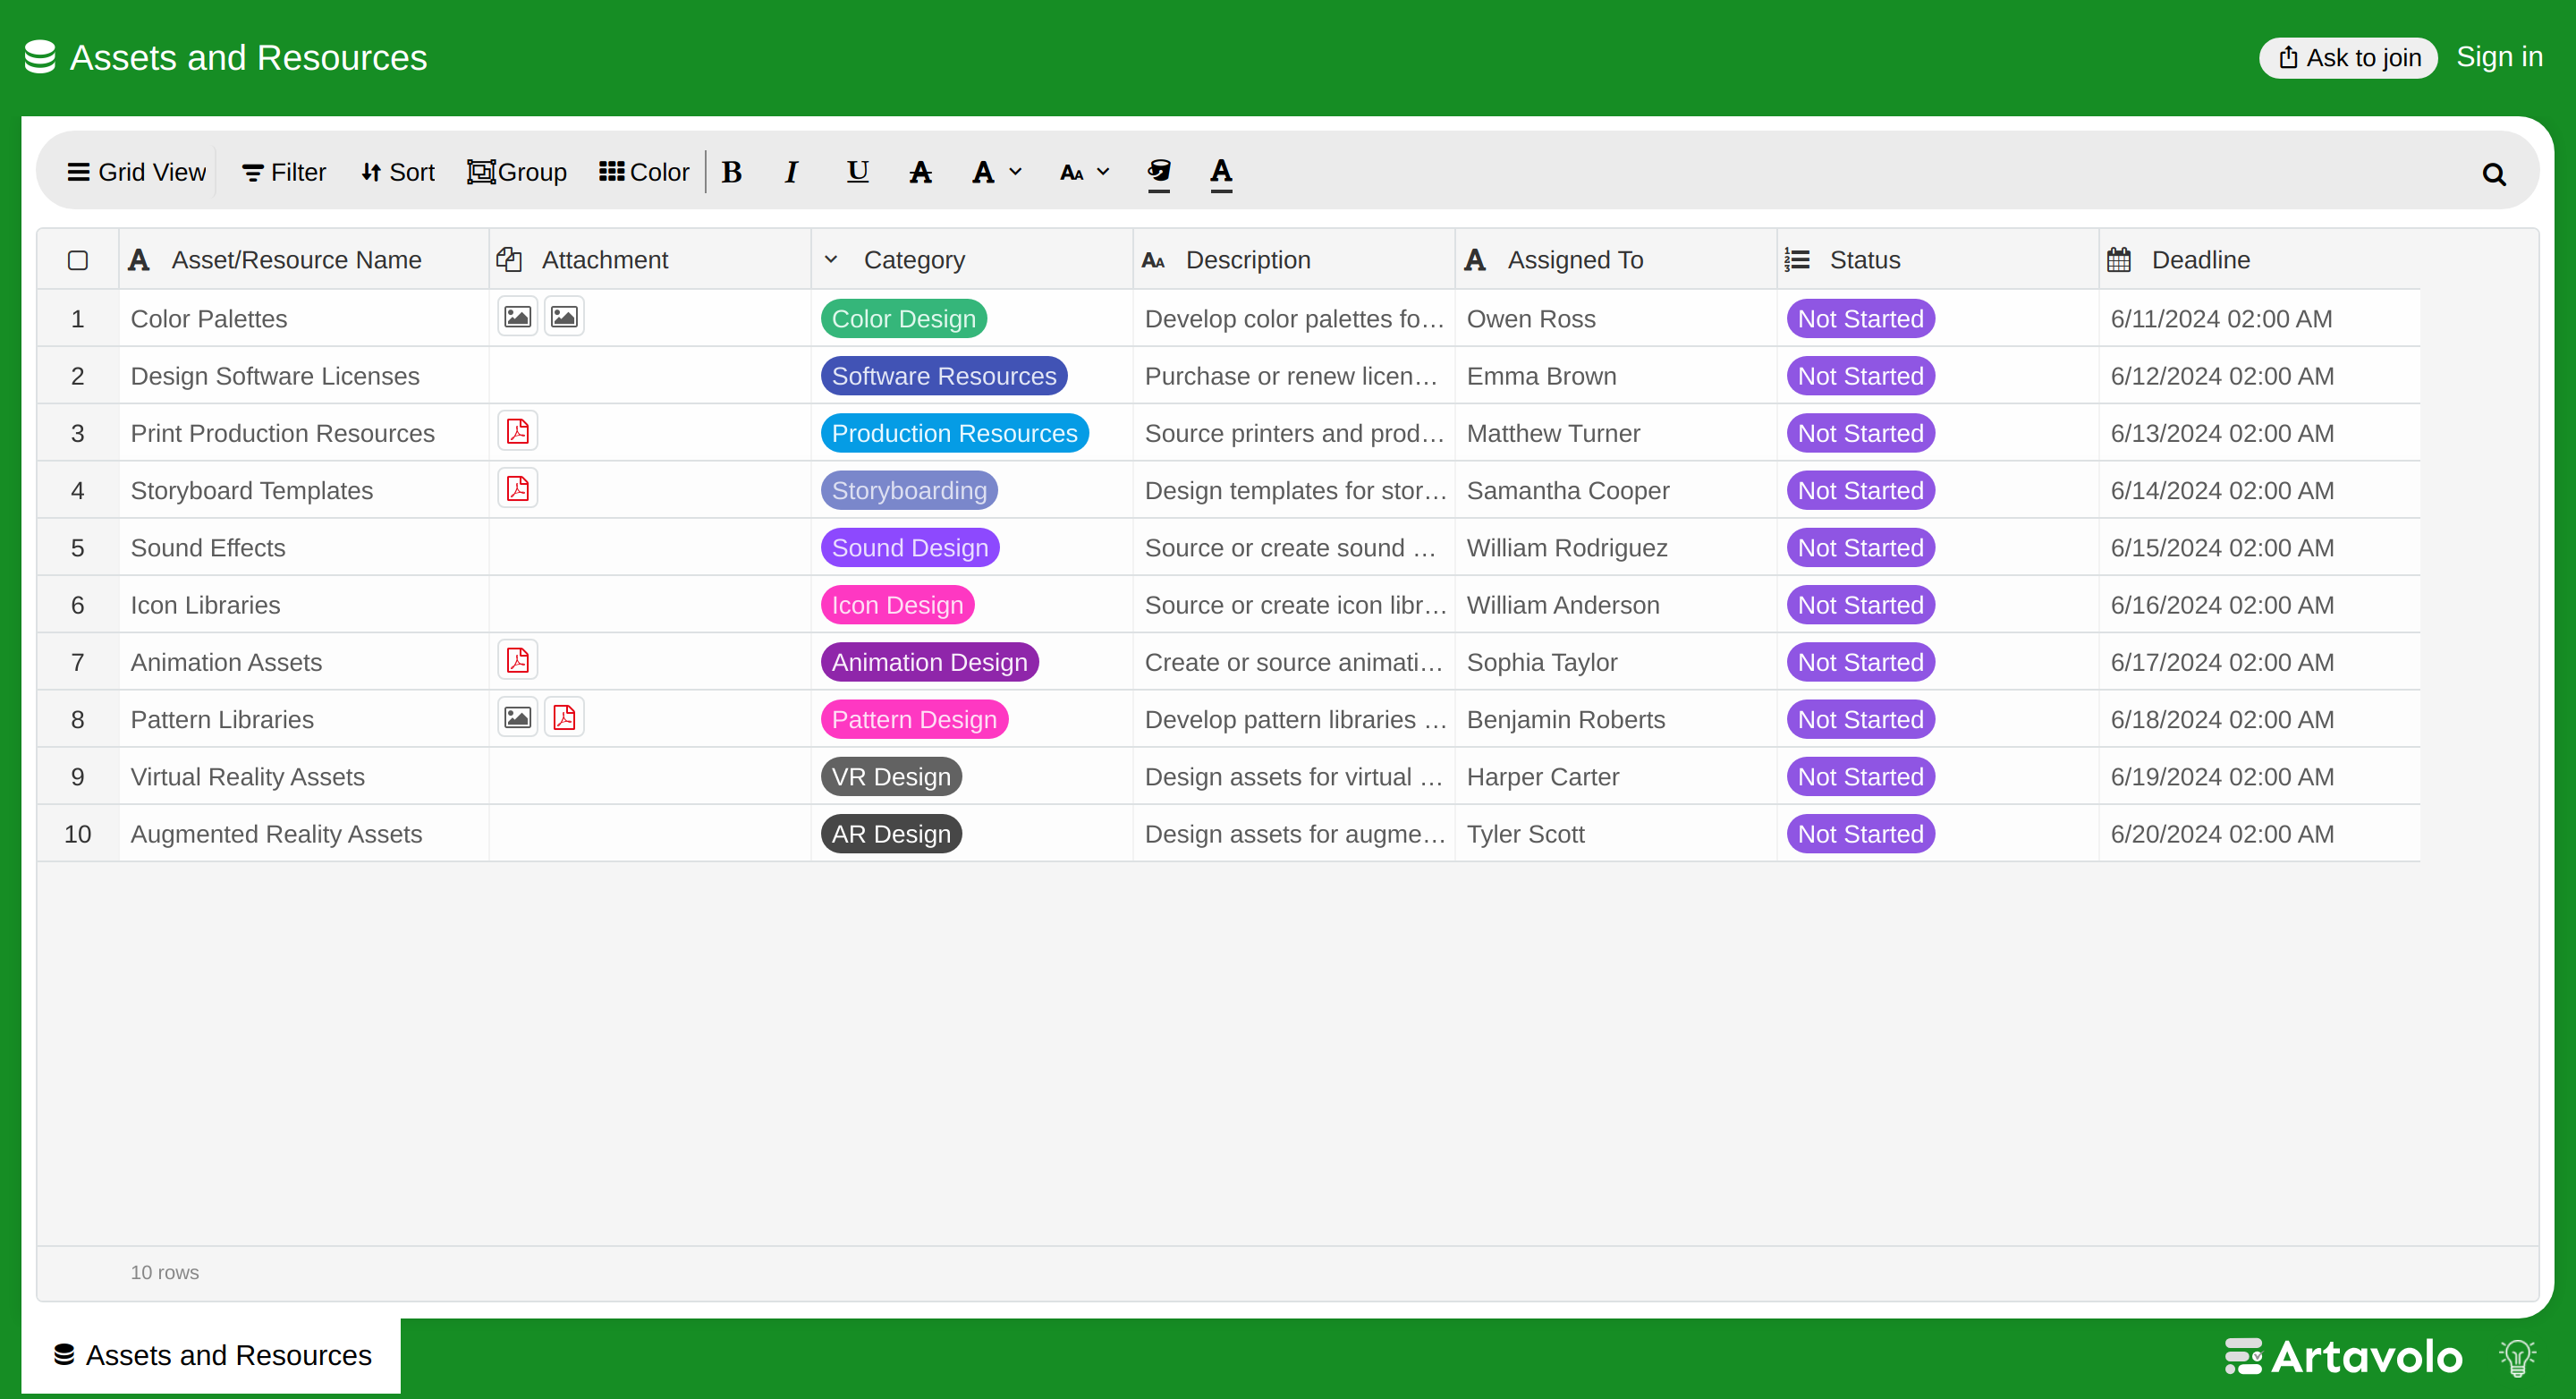
Task: Select the Sound Design category tag
Action: 910,548
